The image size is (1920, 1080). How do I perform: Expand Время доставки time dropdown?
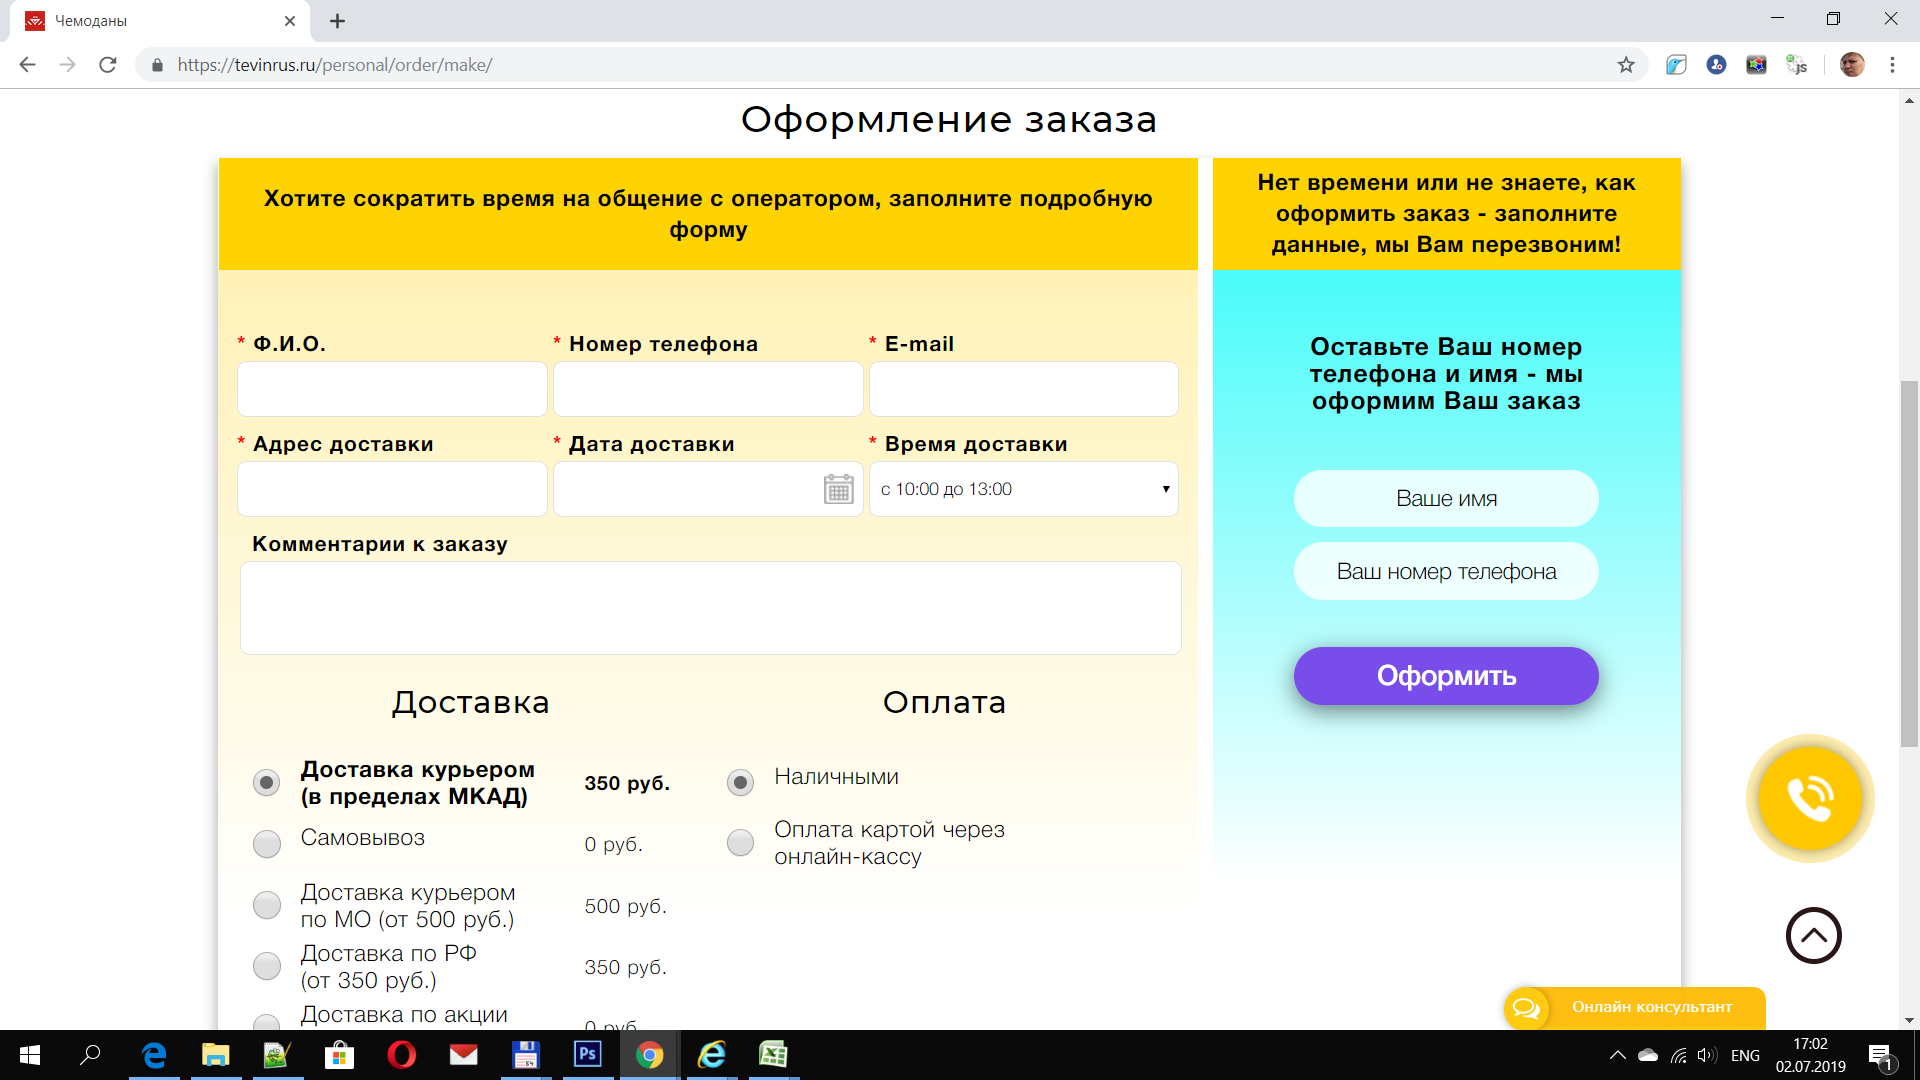1023,489
